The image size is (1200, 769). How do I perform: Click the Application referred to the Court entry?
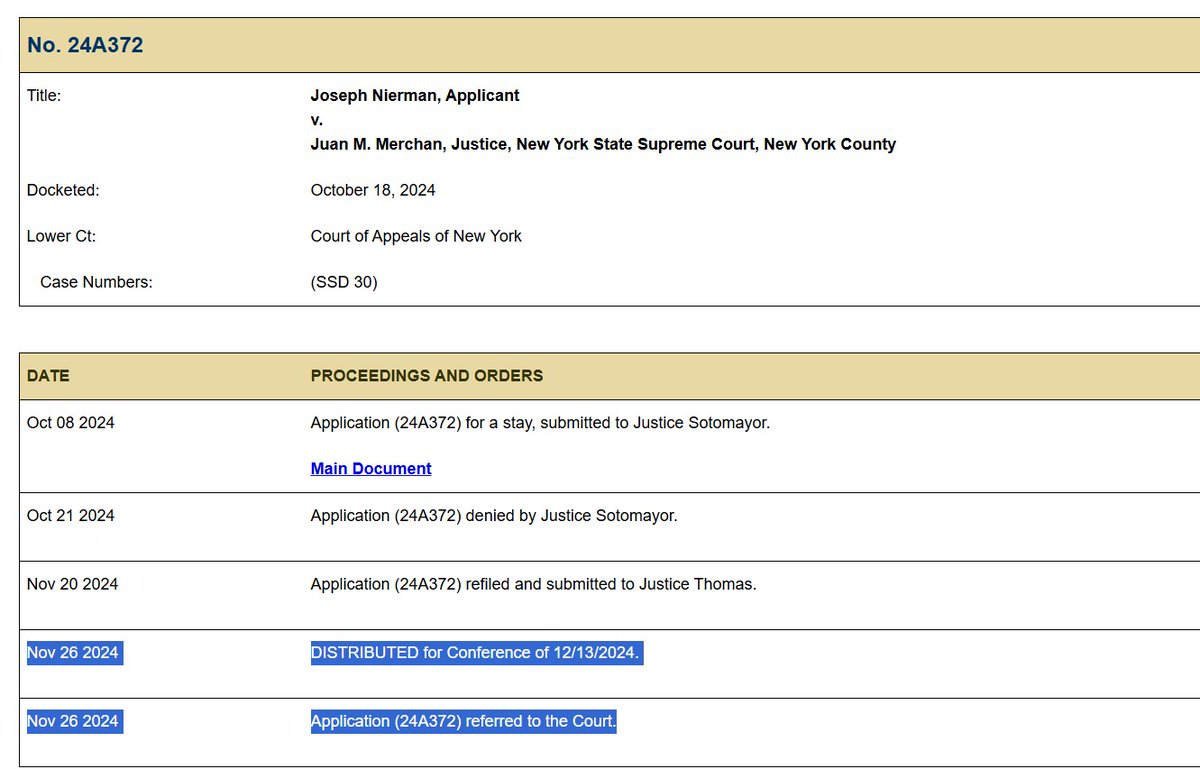[x=464, y=721]
